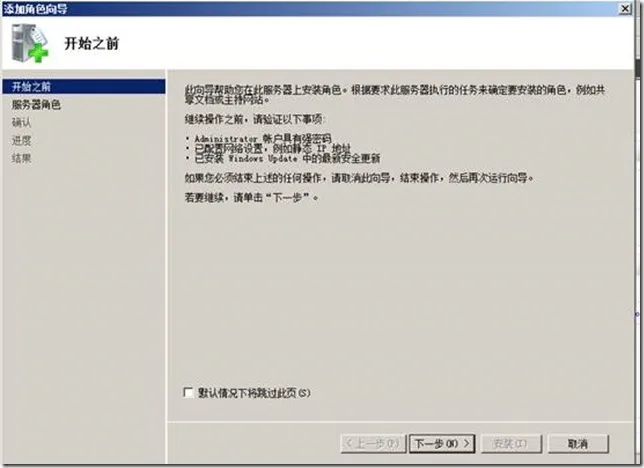Close the 添加角色向导 window with X
The width and height of the screenshot is (644, 468).
625,8
